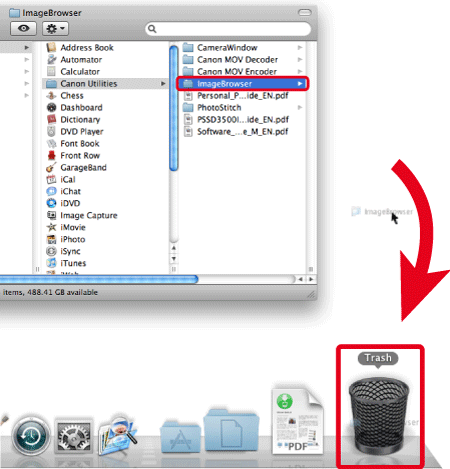Launch Preview app from the Dock
Viewport: 450px width, 469px height.
(x=118, y=435)
